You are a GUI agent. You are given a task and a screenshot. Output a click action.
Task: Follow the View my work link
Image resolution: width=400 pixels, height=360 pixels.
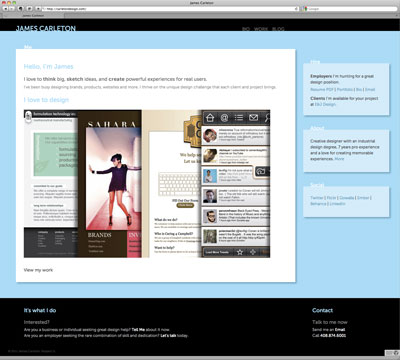point(38,270)
